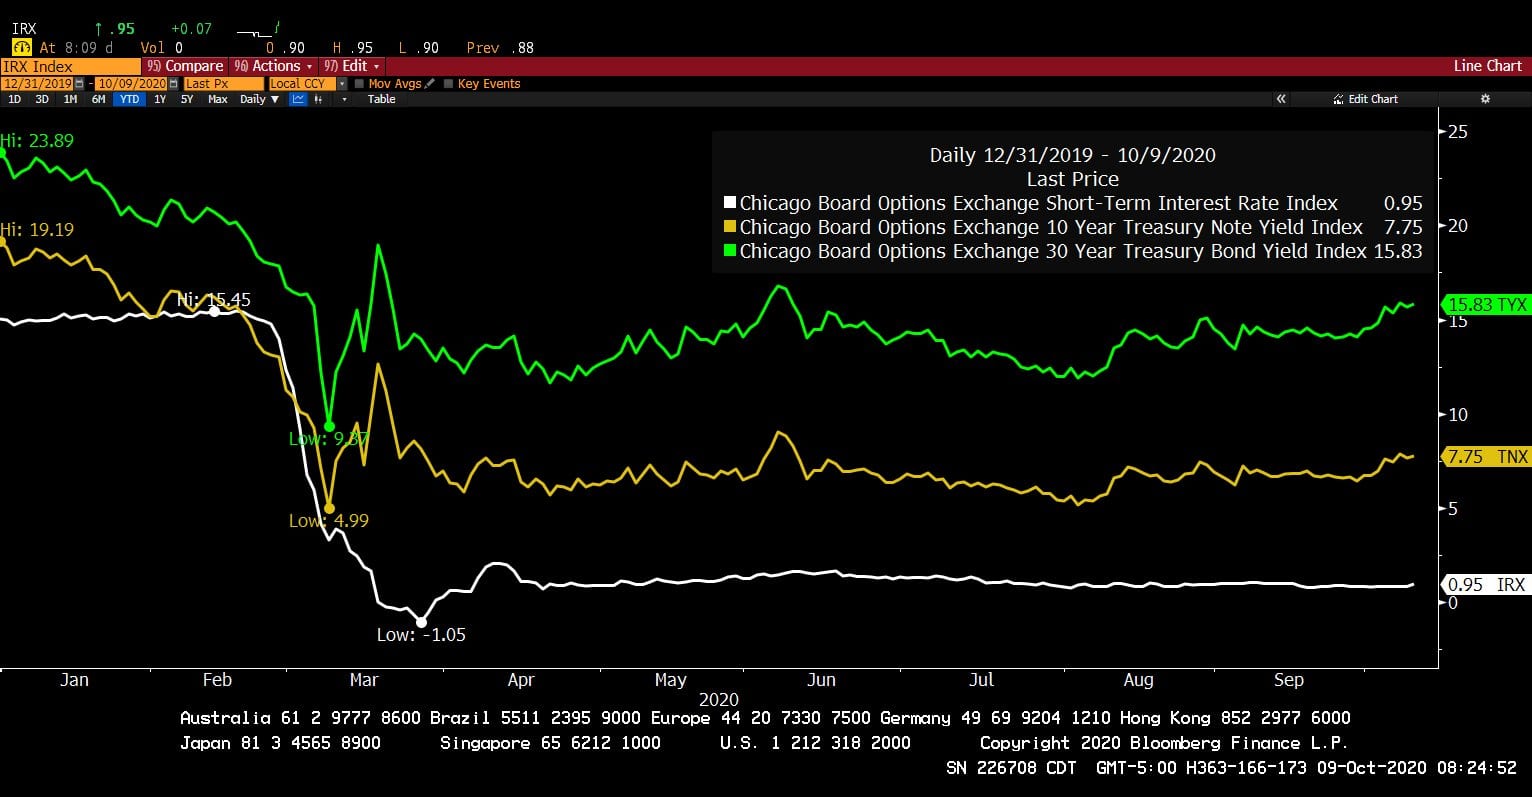Click the Line Chart title text
This screenshot has height=797, width=1532.
1487,66
